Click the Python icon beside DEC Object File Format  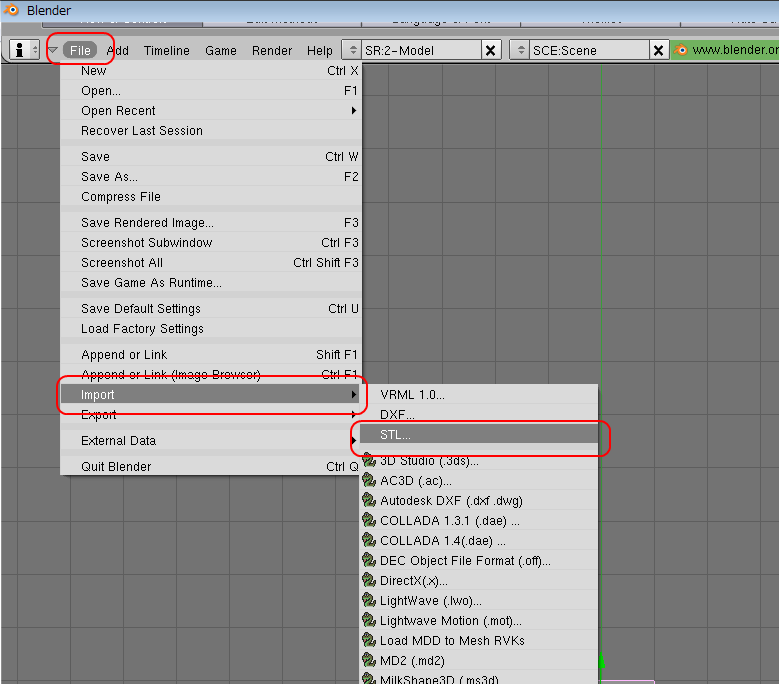tap(369, 560)
